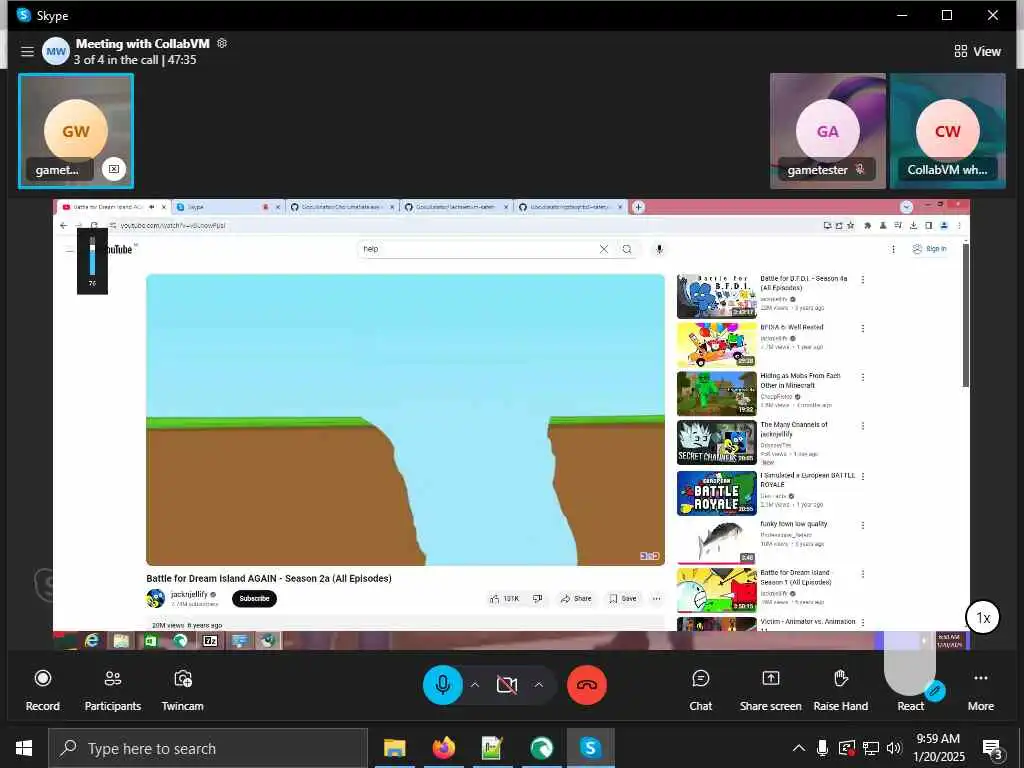Viewport: 1024px width, 768px height.
Task: Open Windows Start menu
Action: 24,748
